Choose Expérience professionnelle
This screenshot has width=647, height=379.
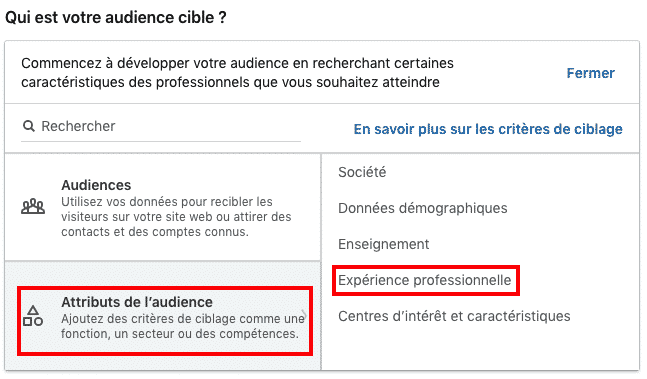tap(425, 280)
